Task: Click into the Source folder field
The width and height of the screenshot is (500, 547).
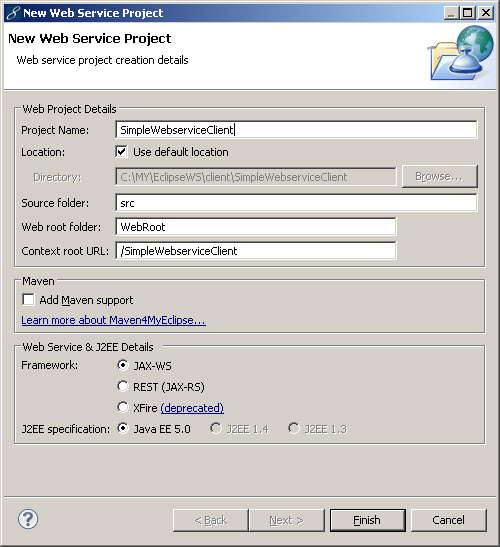Action: [296, 203]
